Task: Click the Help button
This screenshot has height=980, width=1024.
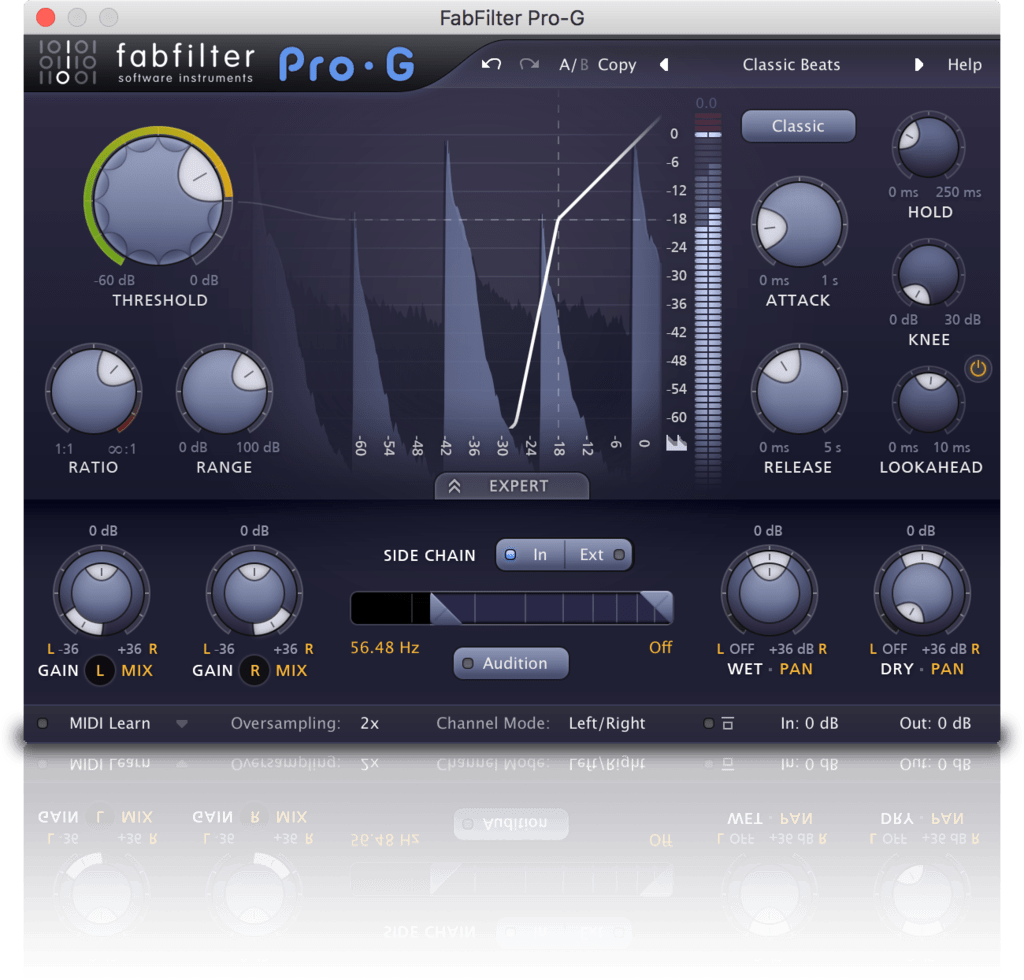Action: click(964, 64)
